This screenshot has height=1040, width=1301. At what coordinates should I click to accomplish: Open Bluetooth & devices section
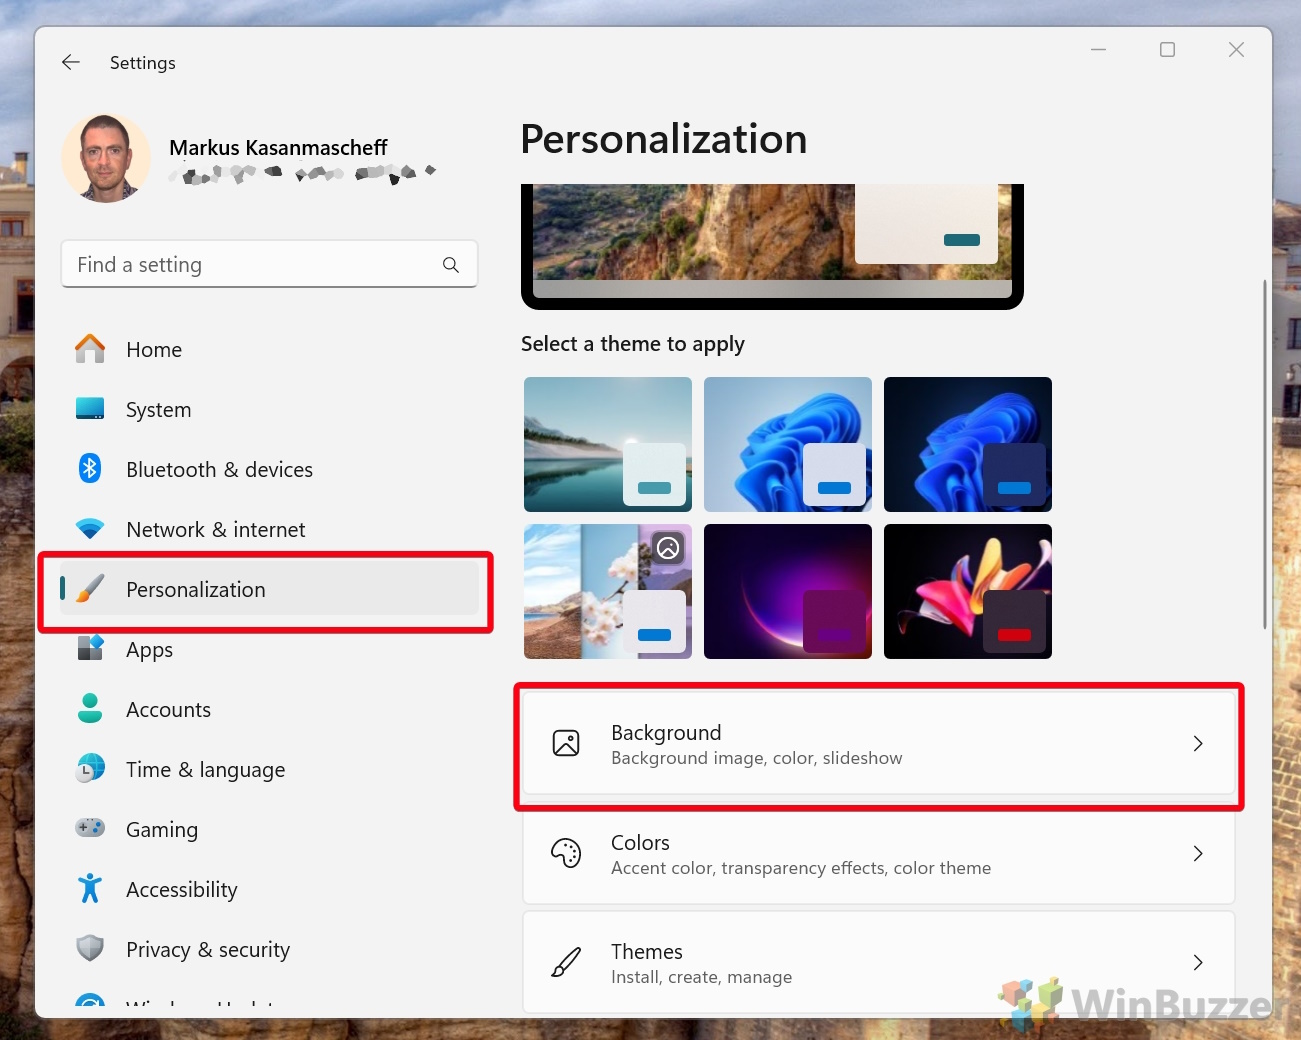point(269,469)
